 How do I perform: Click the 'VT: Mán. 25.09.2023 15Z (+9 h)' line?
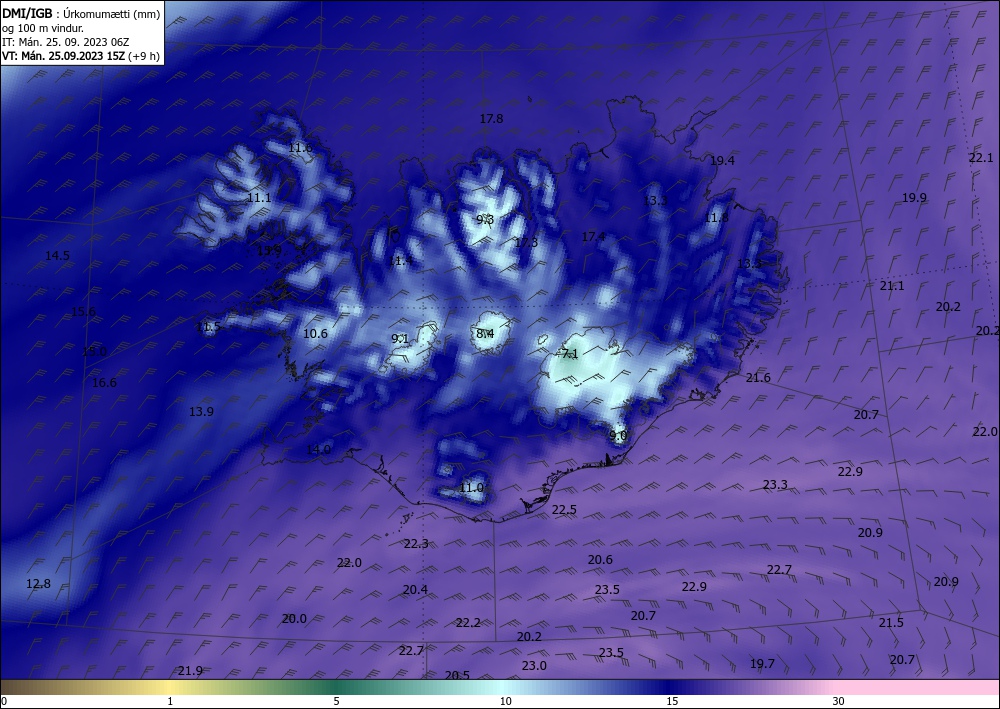click(81, 56)
